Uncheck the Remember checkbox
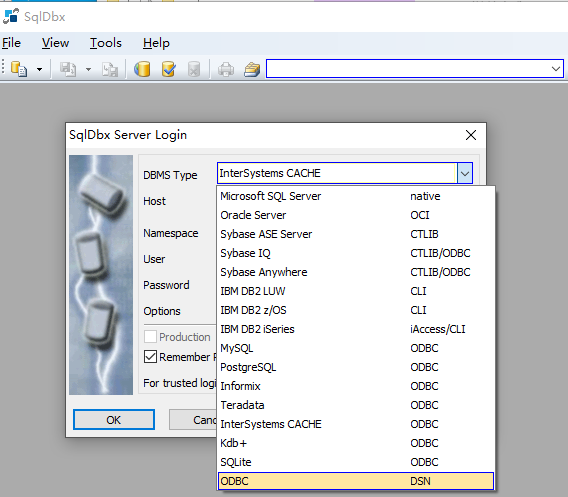The image size is (568, 497). pos(150,357)
